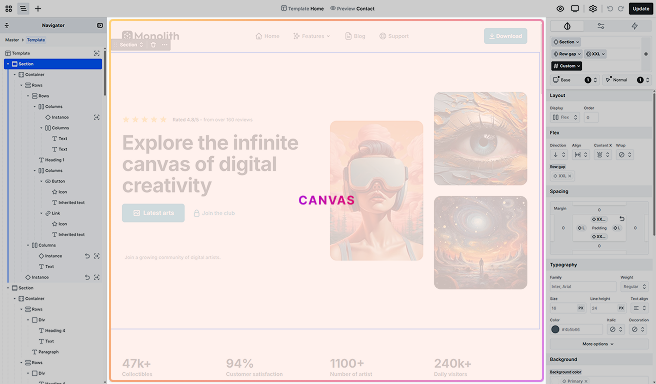Reset padding with the undo icon
656x384 pixels.
(622, 219)
